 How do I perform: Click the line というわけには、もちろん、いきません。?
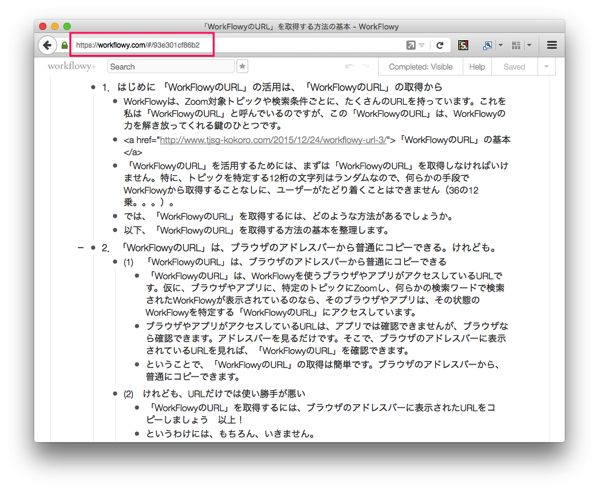tap(230, 434)
